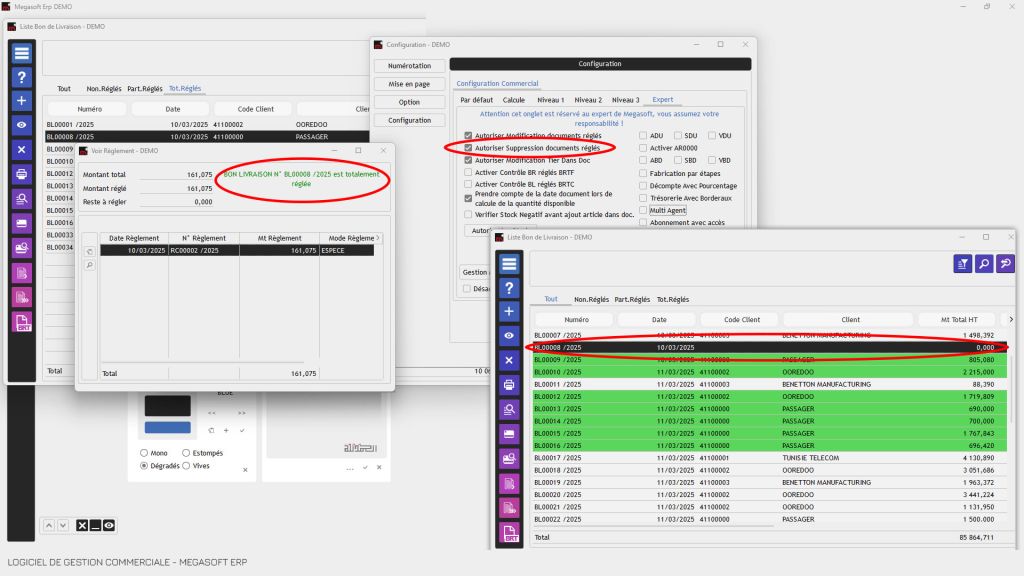Sort by Code Client header in right window
The image size is (1024, 576).
click(742, 319)
